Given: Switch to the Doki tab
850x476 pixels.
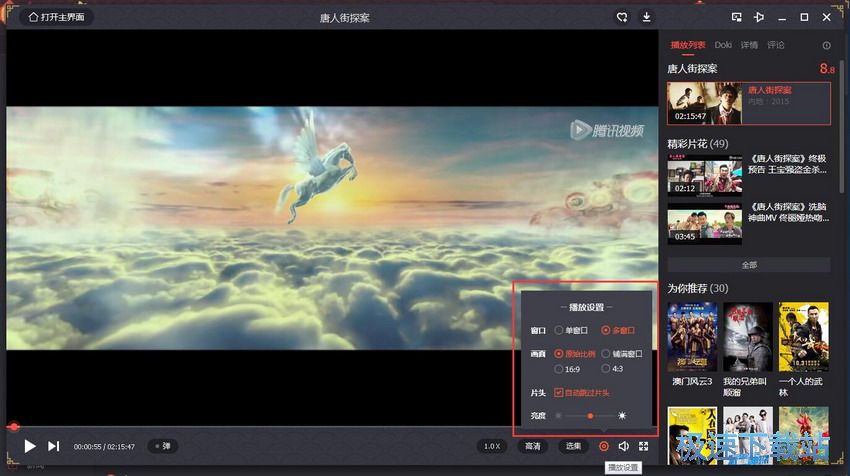Looking at the screenshot, I should (723, 45).
